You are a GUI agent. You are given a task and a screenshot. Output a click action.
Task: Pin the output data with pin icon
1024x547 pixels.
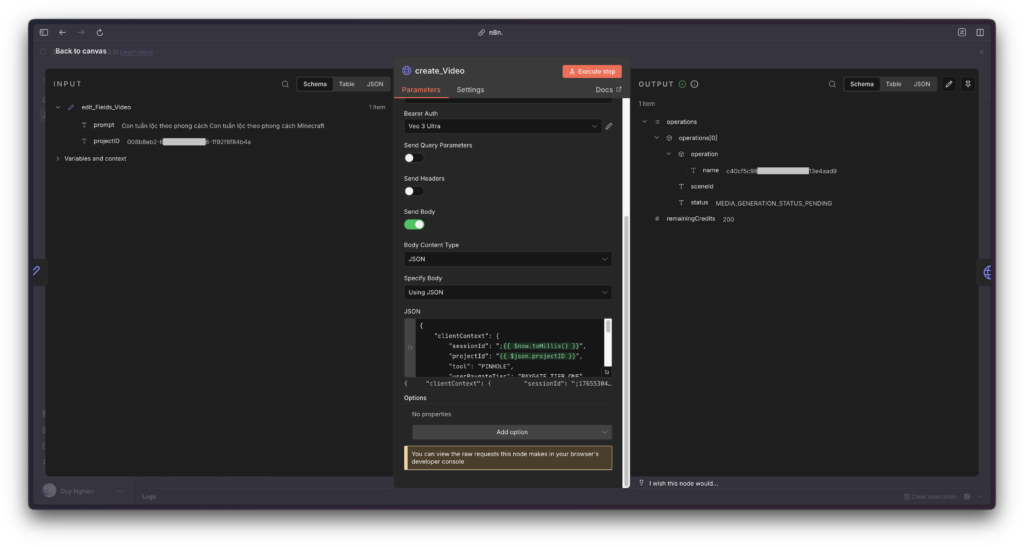click(968, 84)
